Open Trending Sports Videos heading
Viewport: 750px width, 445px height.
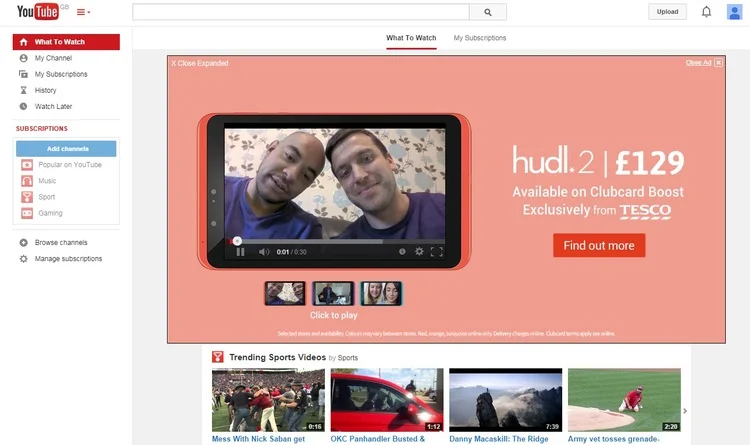[277, 357]
